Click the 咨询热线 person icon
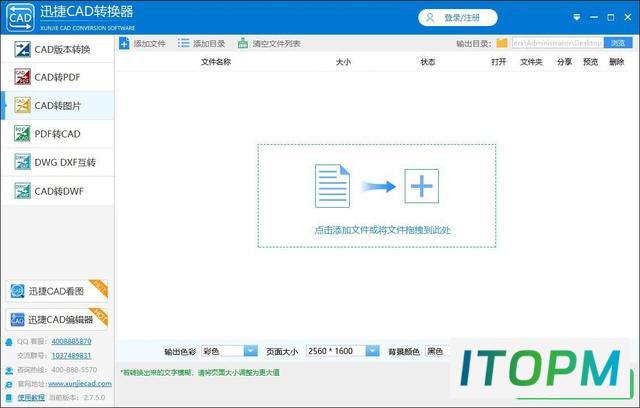This screenshot has width=640, height=408. tap(9, 370)
